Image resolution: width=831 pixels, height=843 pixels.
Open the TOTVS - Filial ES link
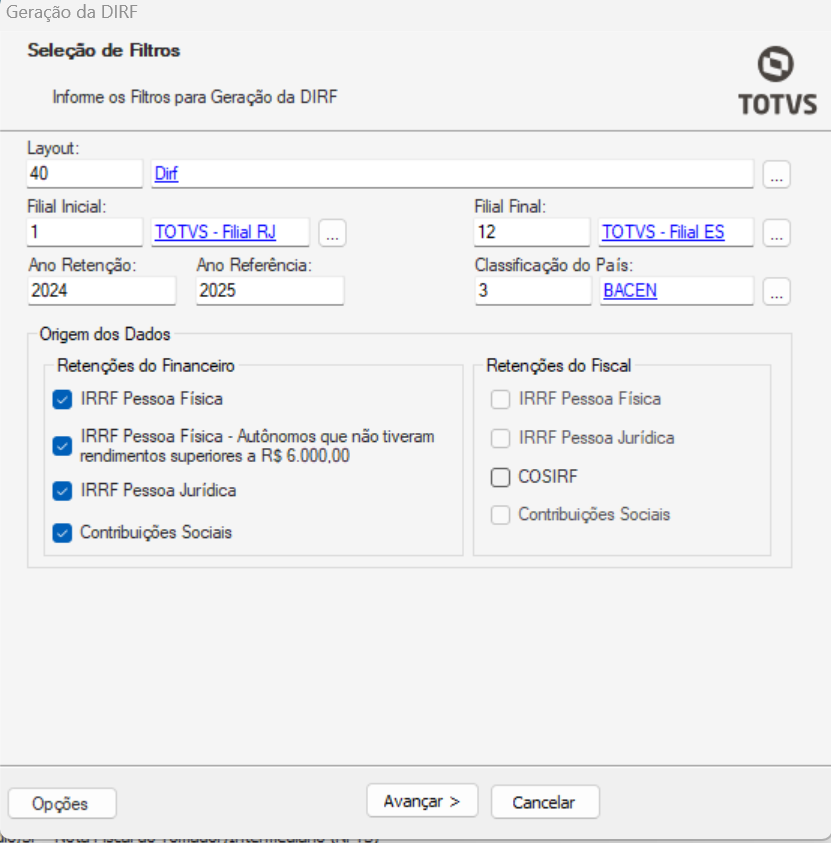(x=663, y=232)
